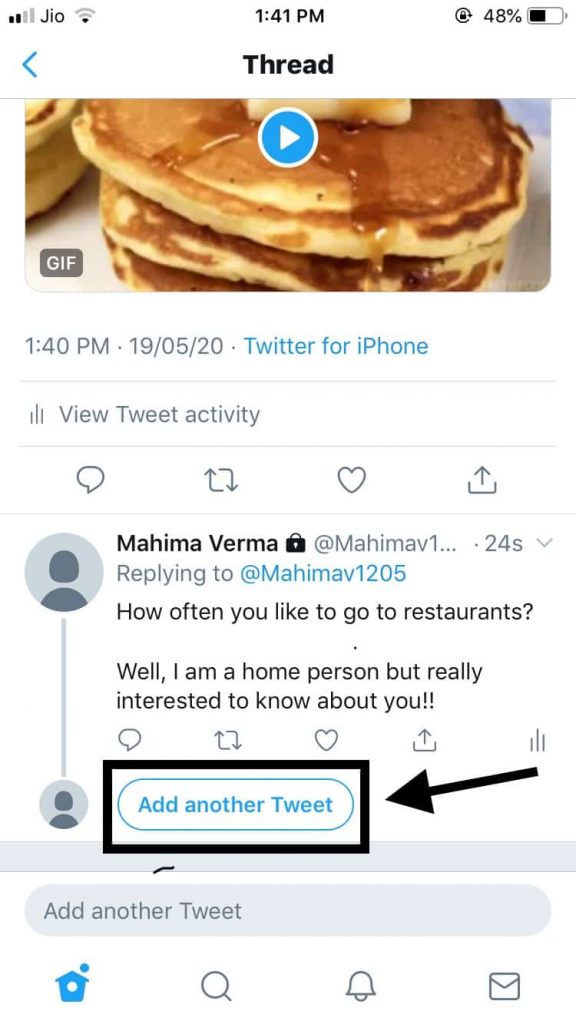576x1024 pixels.
Task: Reply to Mahima Verma's tweet
Action: coord(131,740)
